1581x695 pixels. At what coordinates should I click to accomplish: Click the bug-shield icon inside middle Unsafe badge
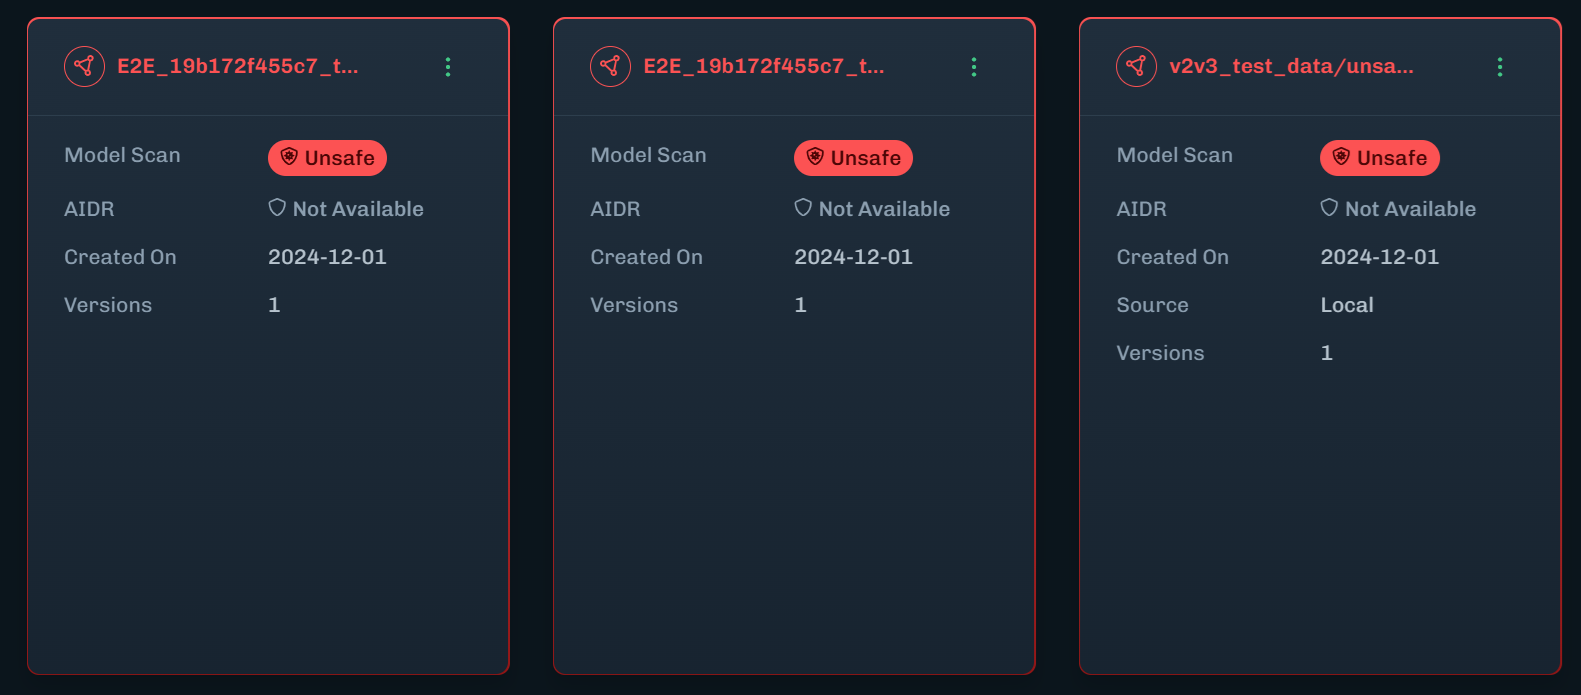[x=815, y=157]
